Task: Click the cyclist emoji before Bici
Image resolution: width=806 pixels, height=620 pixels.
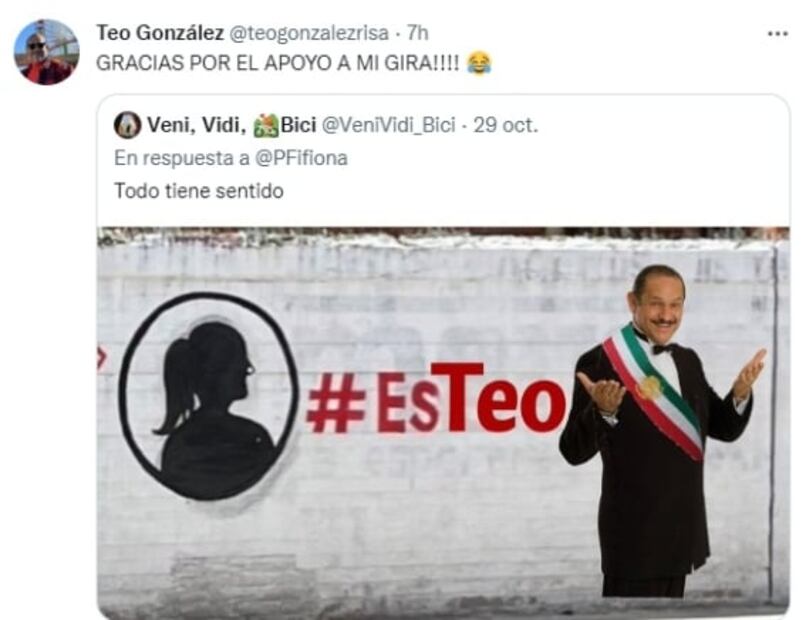Action: (266, 125)
